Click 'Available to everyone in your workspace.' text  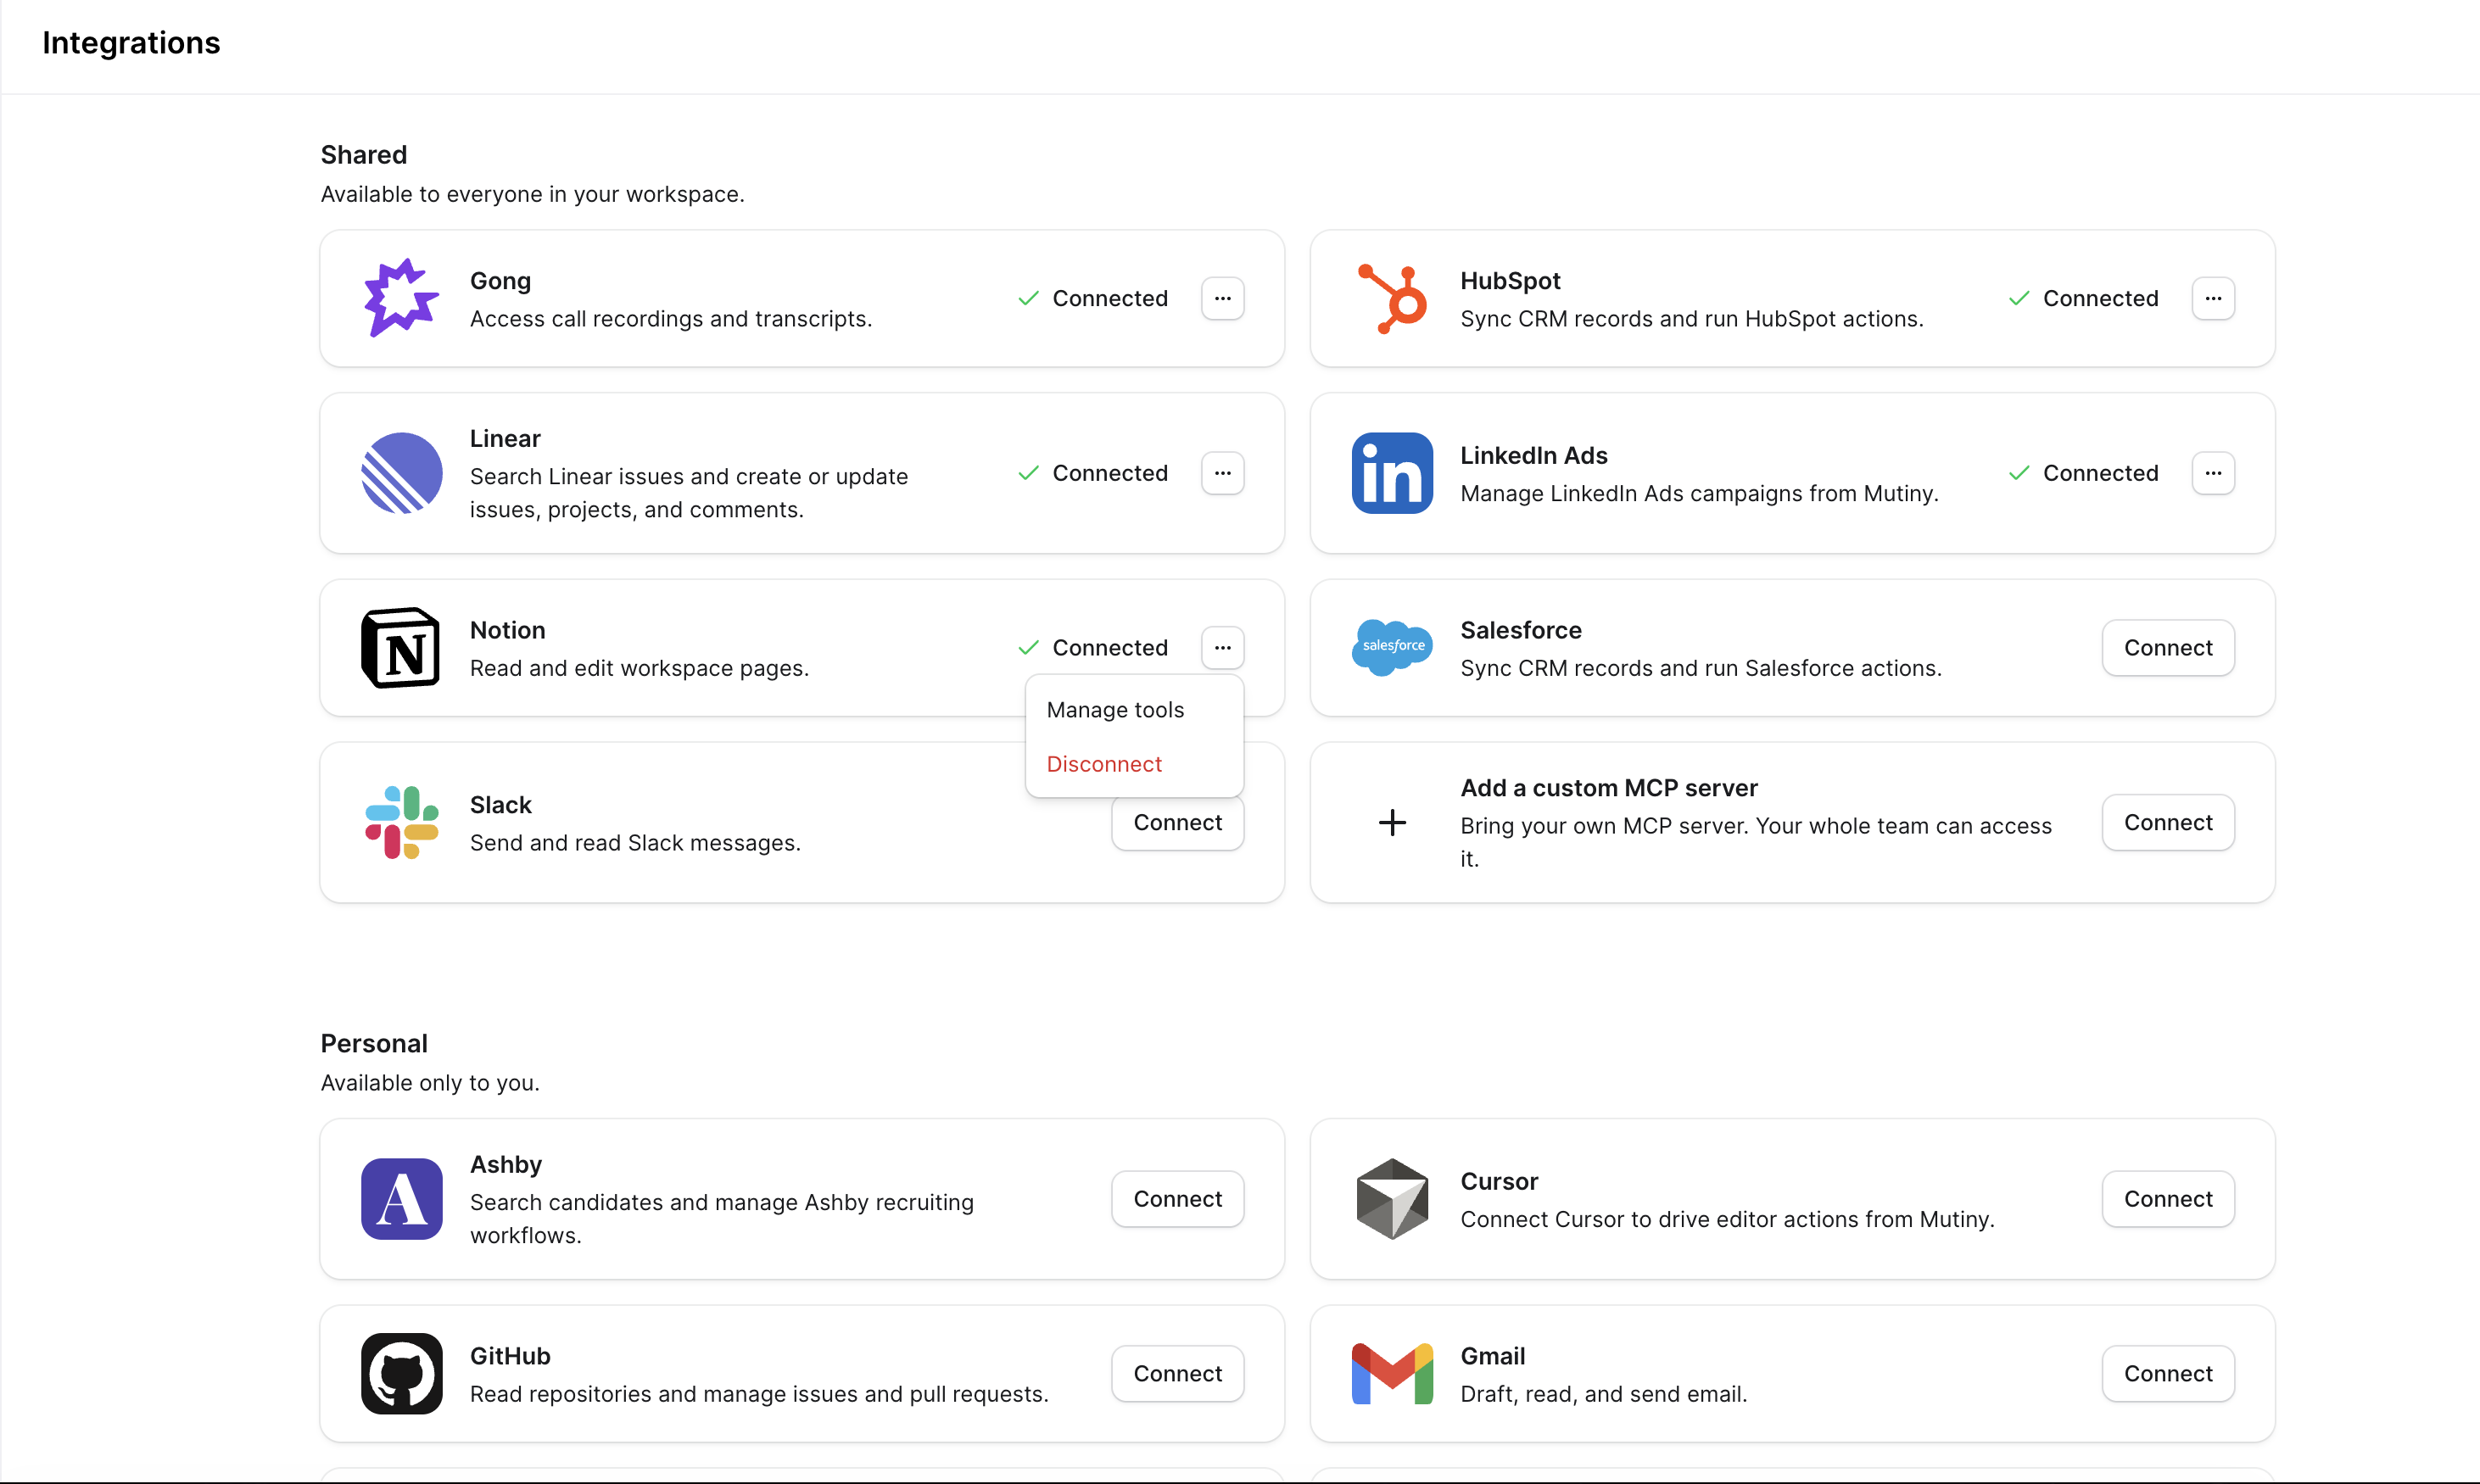[x=532, y=194]
